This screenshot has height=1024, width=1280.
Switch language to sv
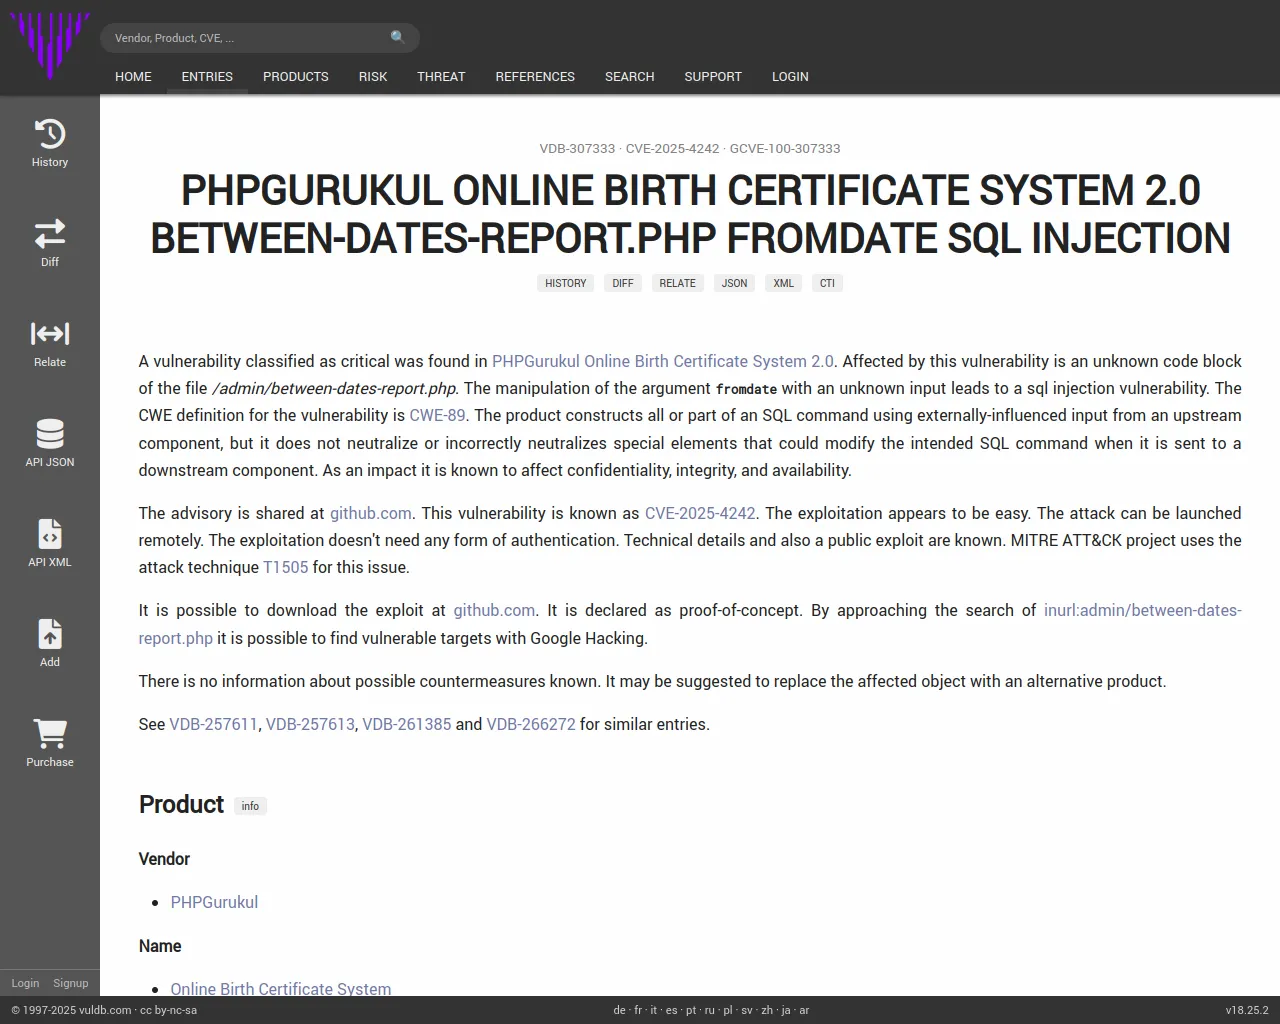click(747, 1010)
